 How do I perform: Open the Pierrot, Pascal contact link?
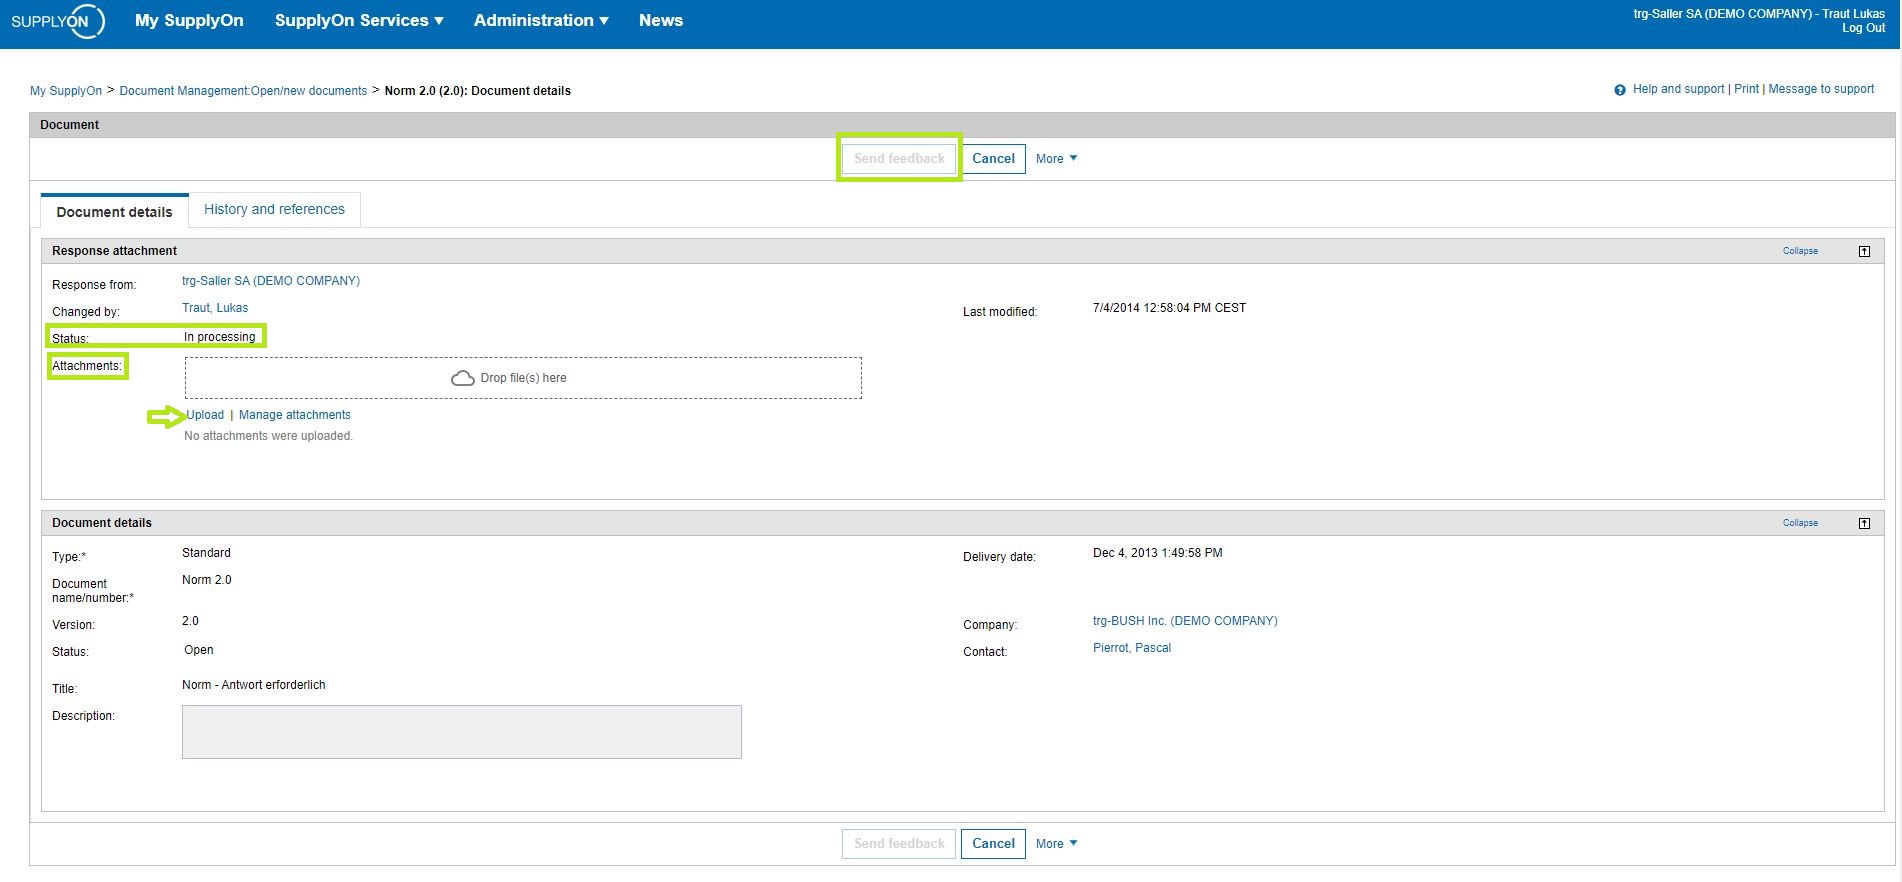coord(1132,648)
